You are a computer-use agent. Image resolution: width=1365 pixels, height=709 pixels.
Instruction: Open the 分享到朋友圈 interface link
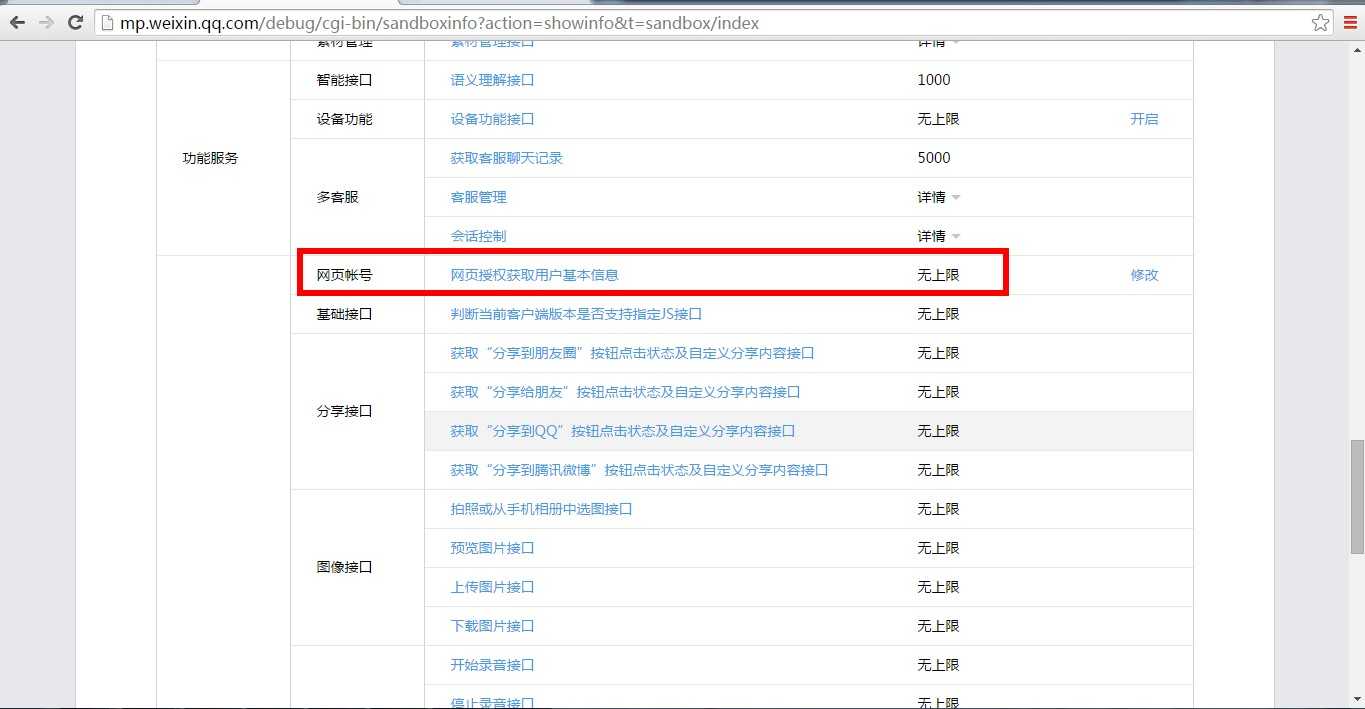click(632, 353)
